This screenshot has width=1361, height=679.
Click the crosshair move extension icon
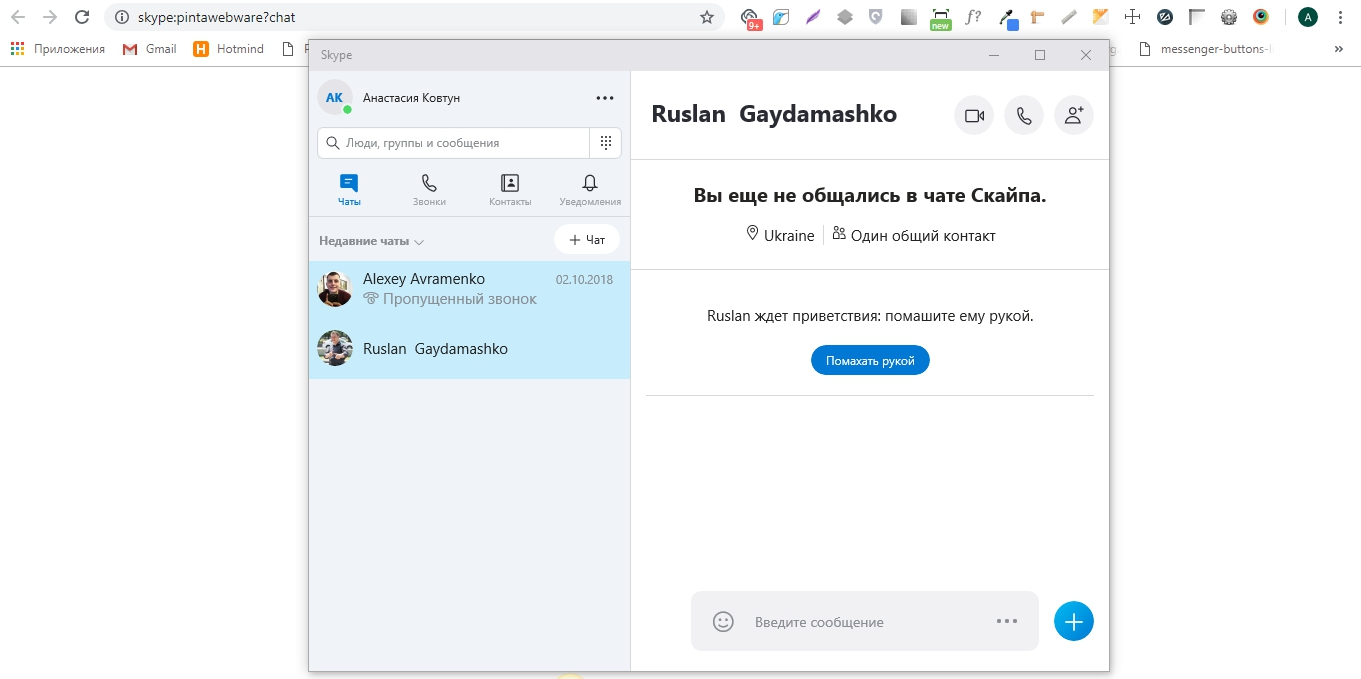point(1133,17)
